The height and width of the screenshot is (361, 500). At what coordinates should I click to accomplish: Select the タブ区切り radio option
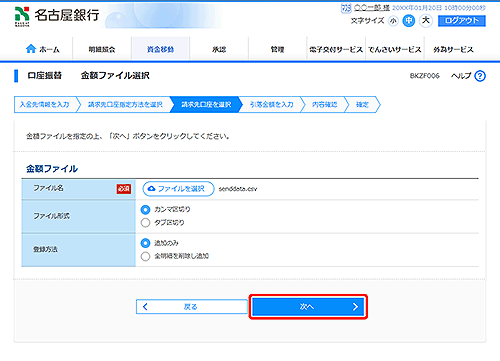[x=145, y=223]
